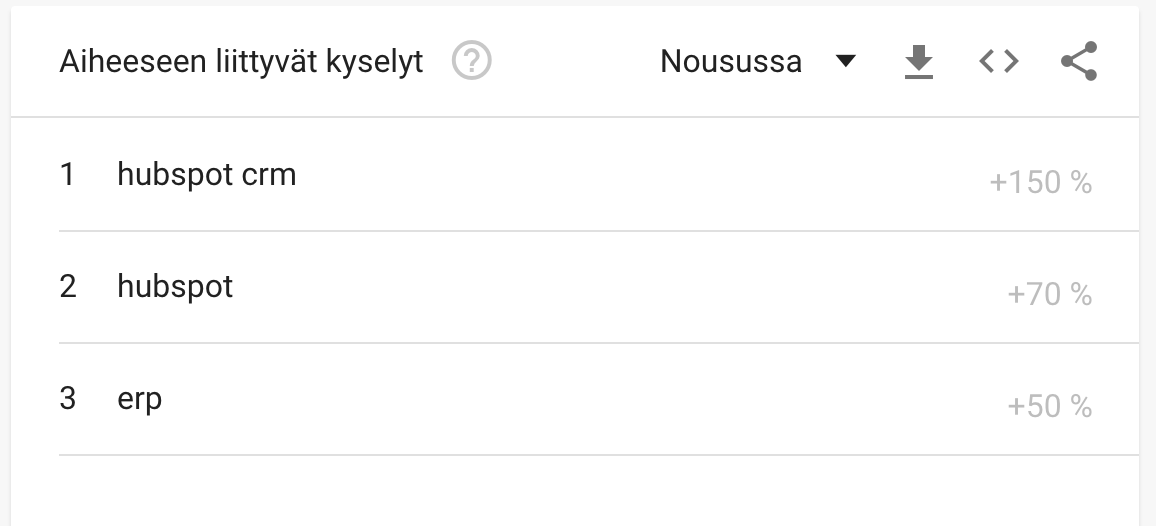
Task: Click the +150 % growth value
Action: point(1040,182)
